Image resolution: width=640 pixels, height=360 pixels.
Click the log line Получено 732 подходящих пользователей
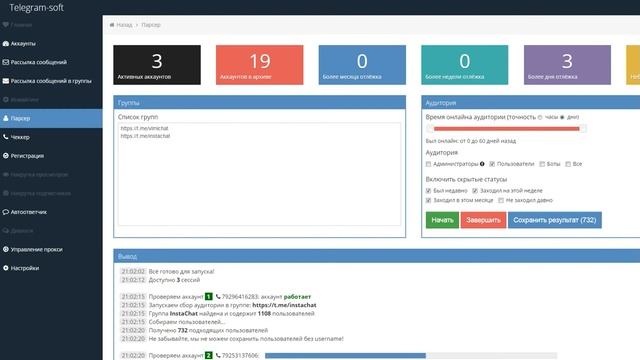(x=208, y=330)
